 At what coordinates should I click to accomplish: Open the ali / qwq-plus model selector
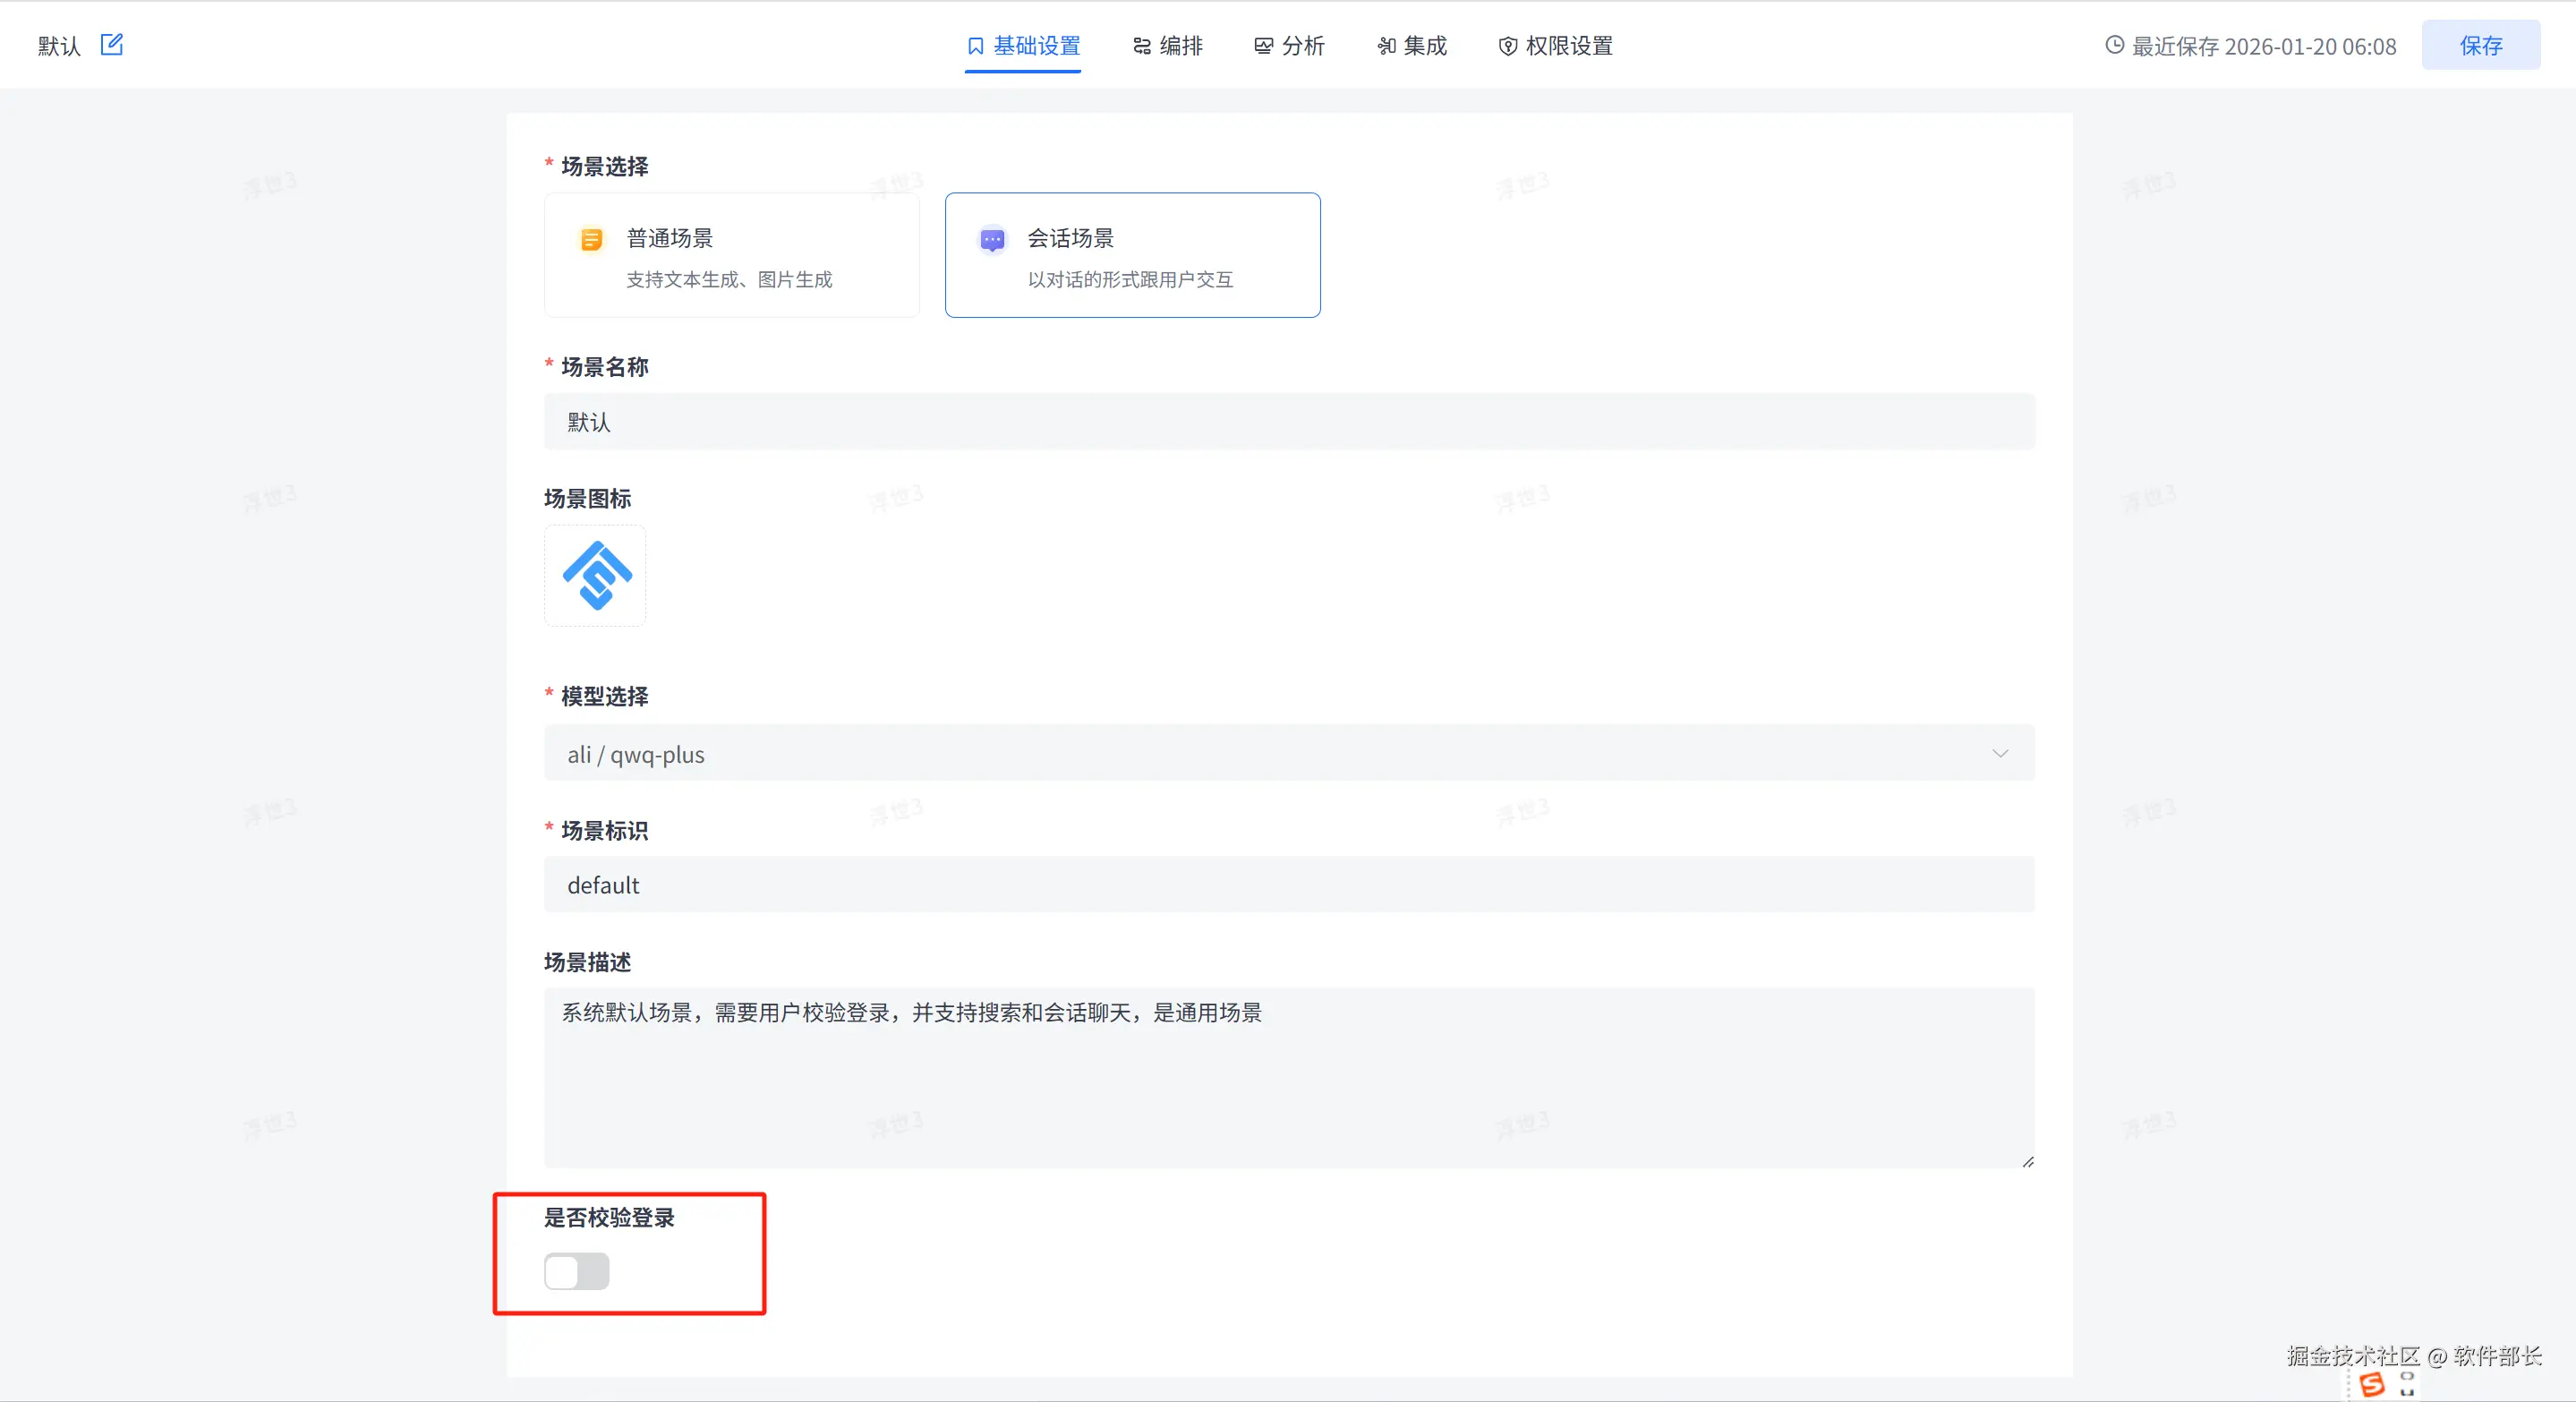coord(1200,754)
